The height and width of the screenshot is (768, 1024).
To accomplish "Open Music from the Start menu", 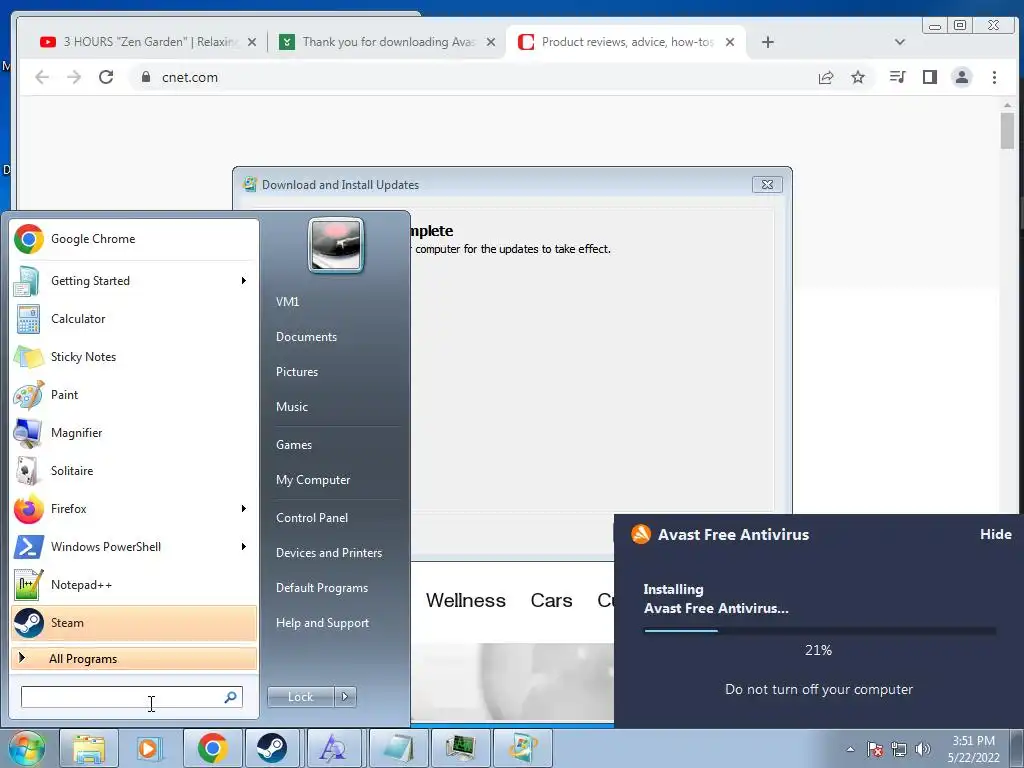I will (292, 407).
